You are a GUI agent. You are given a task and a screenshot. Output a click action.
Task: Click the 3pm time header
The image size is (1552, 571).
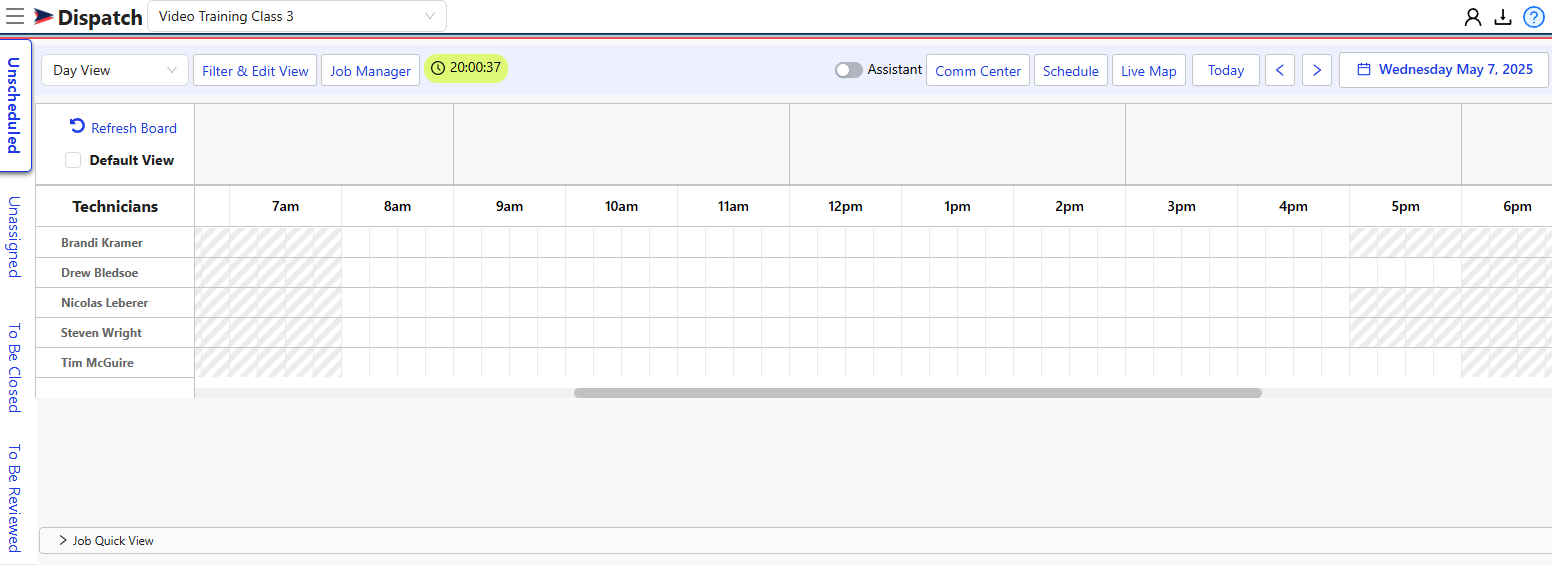coord(1181,207)
